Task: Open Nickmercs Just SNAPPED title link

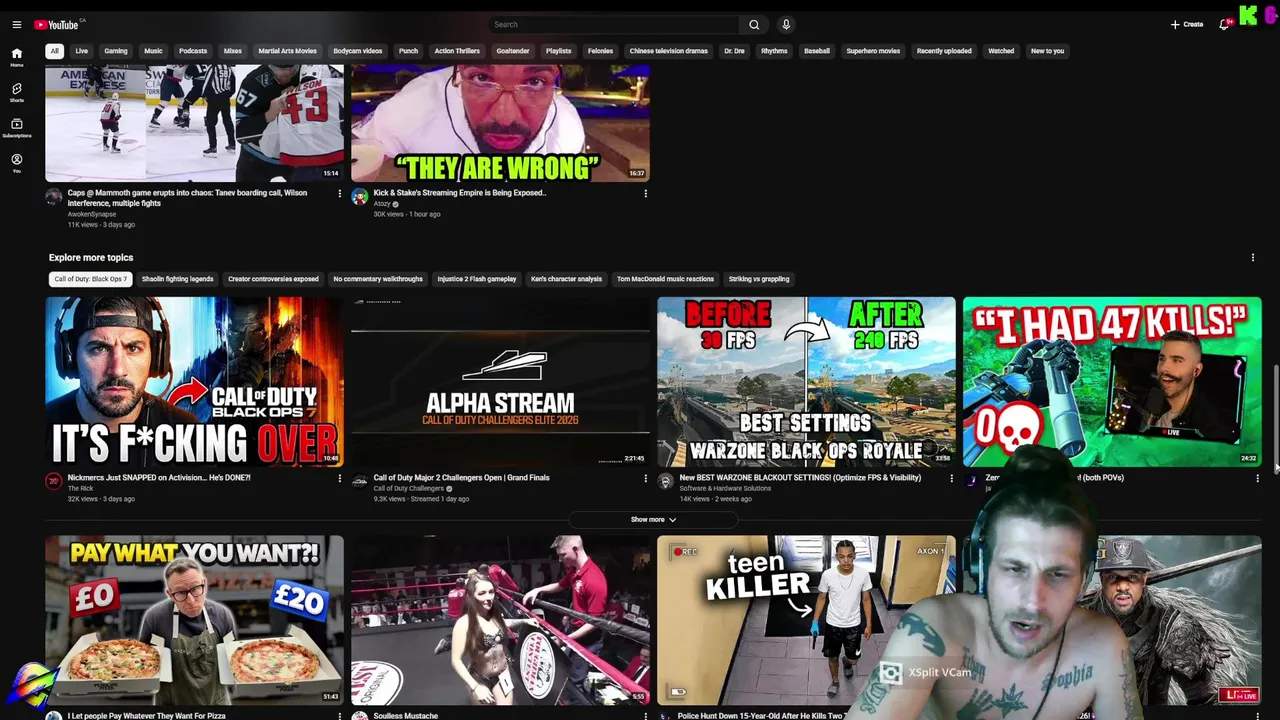Action: pyautogui.click(x=159, y=478)
